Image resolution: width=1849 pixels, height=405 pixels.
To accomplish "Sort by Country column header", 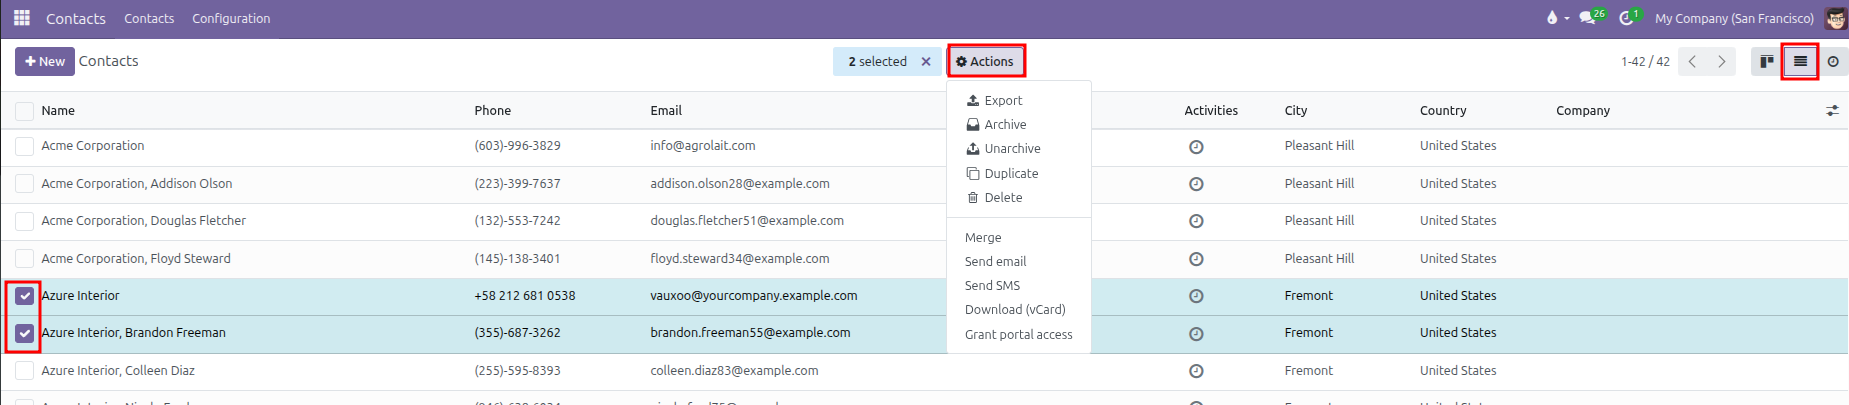I will (1443, 111).
